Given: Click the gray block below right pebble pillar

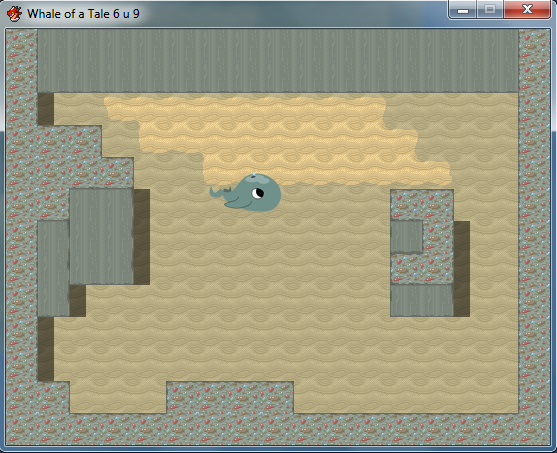Looking at the screenshot, I should [422, 300].
